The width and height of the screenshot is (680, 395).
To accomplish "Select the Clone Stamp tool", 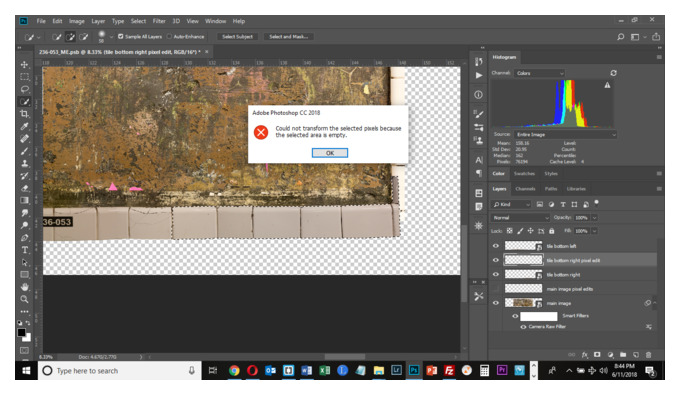I will pyautogui.click(x=25, y=163).
